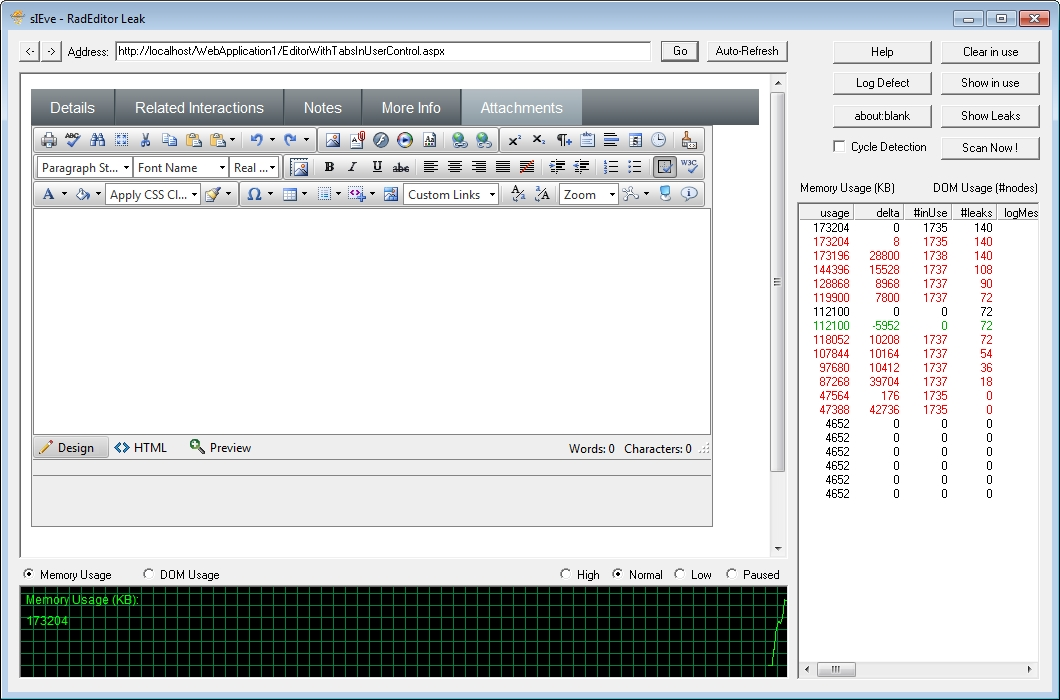This screenshot has height=700, width=1060.
Task: Switch to the Related Interactions tab
Action: coord(199,108)
